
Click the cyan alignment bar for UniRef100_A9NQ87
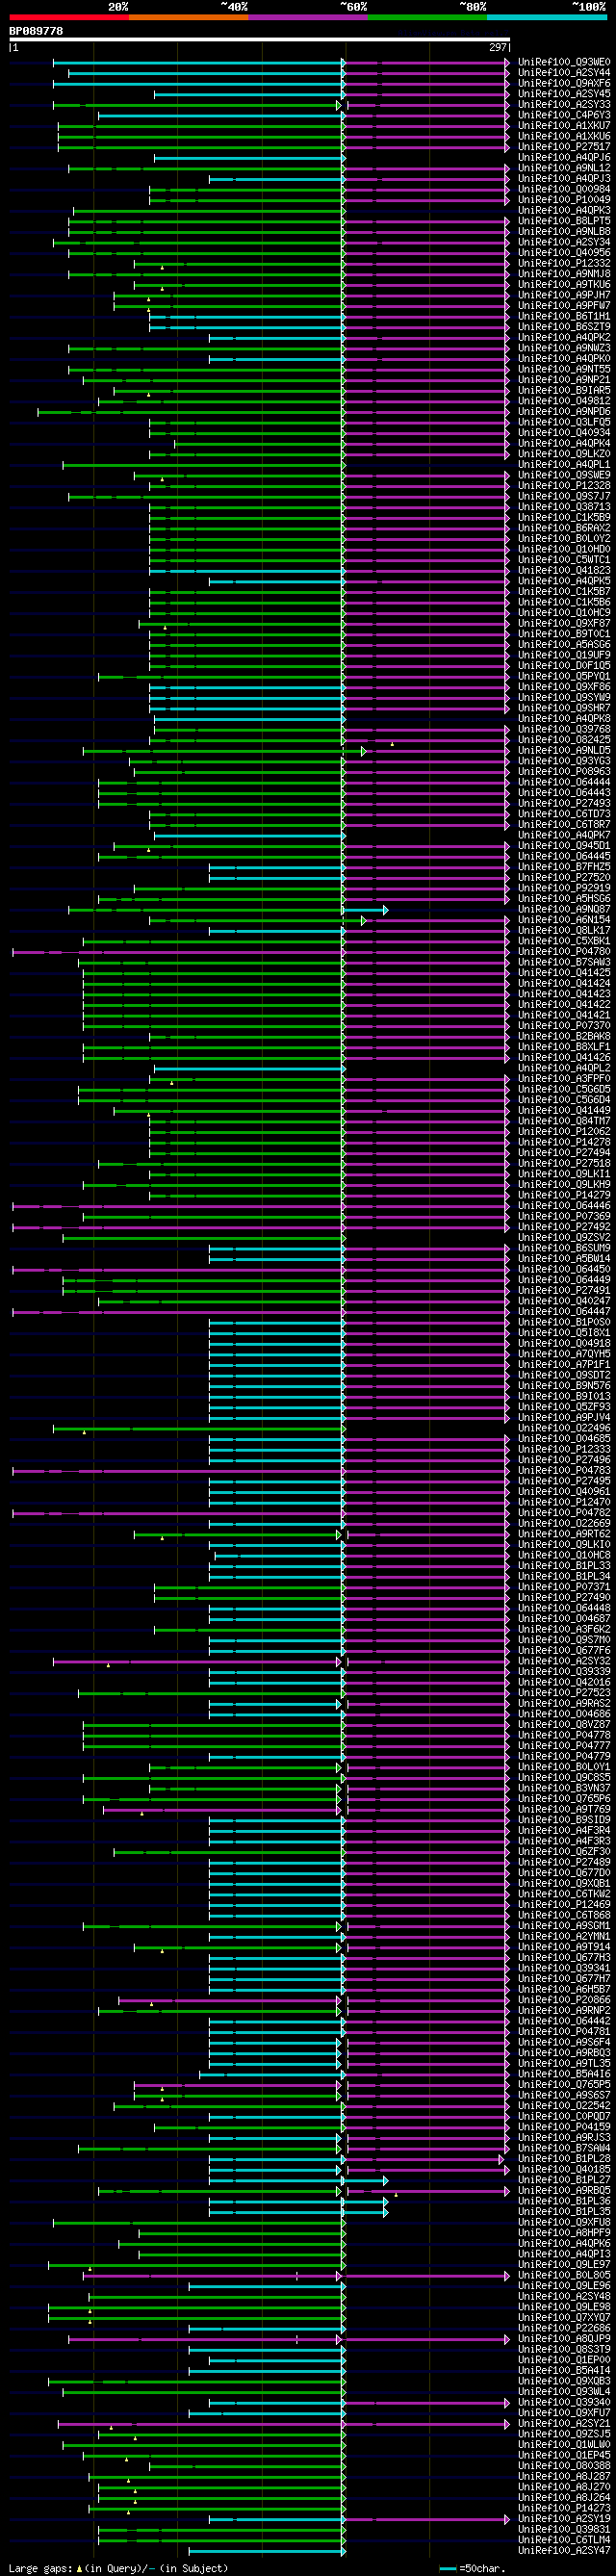coord(365,910)
